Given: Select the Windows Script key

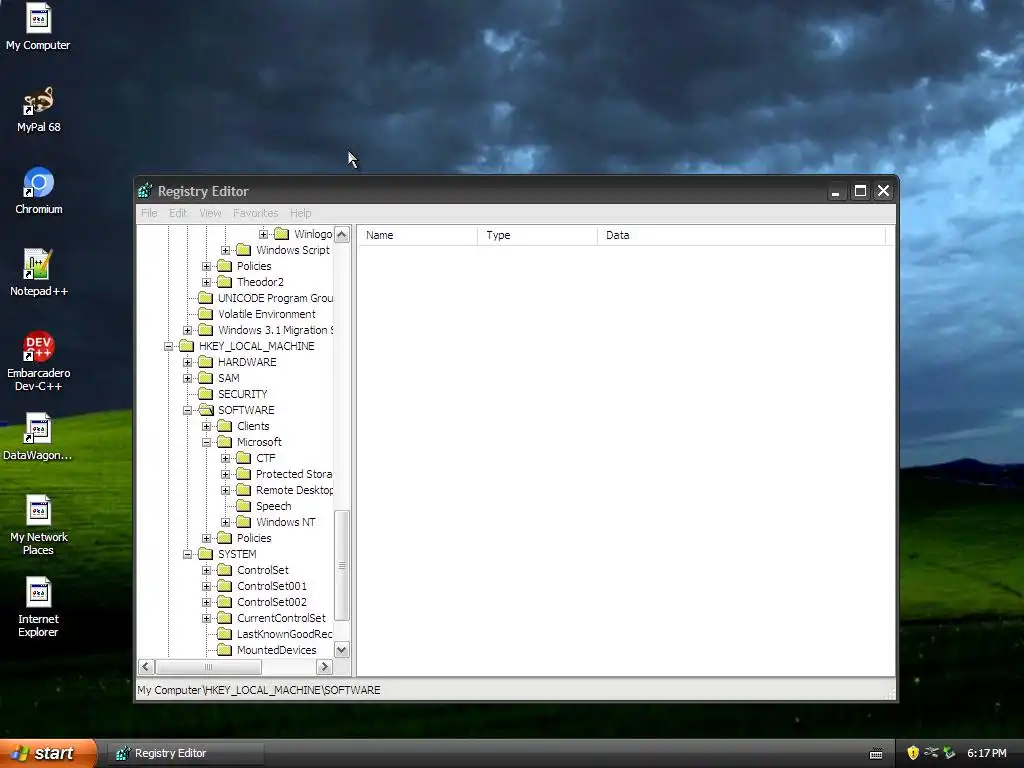Looking at the screenshot, I should [x=293, y=250].
